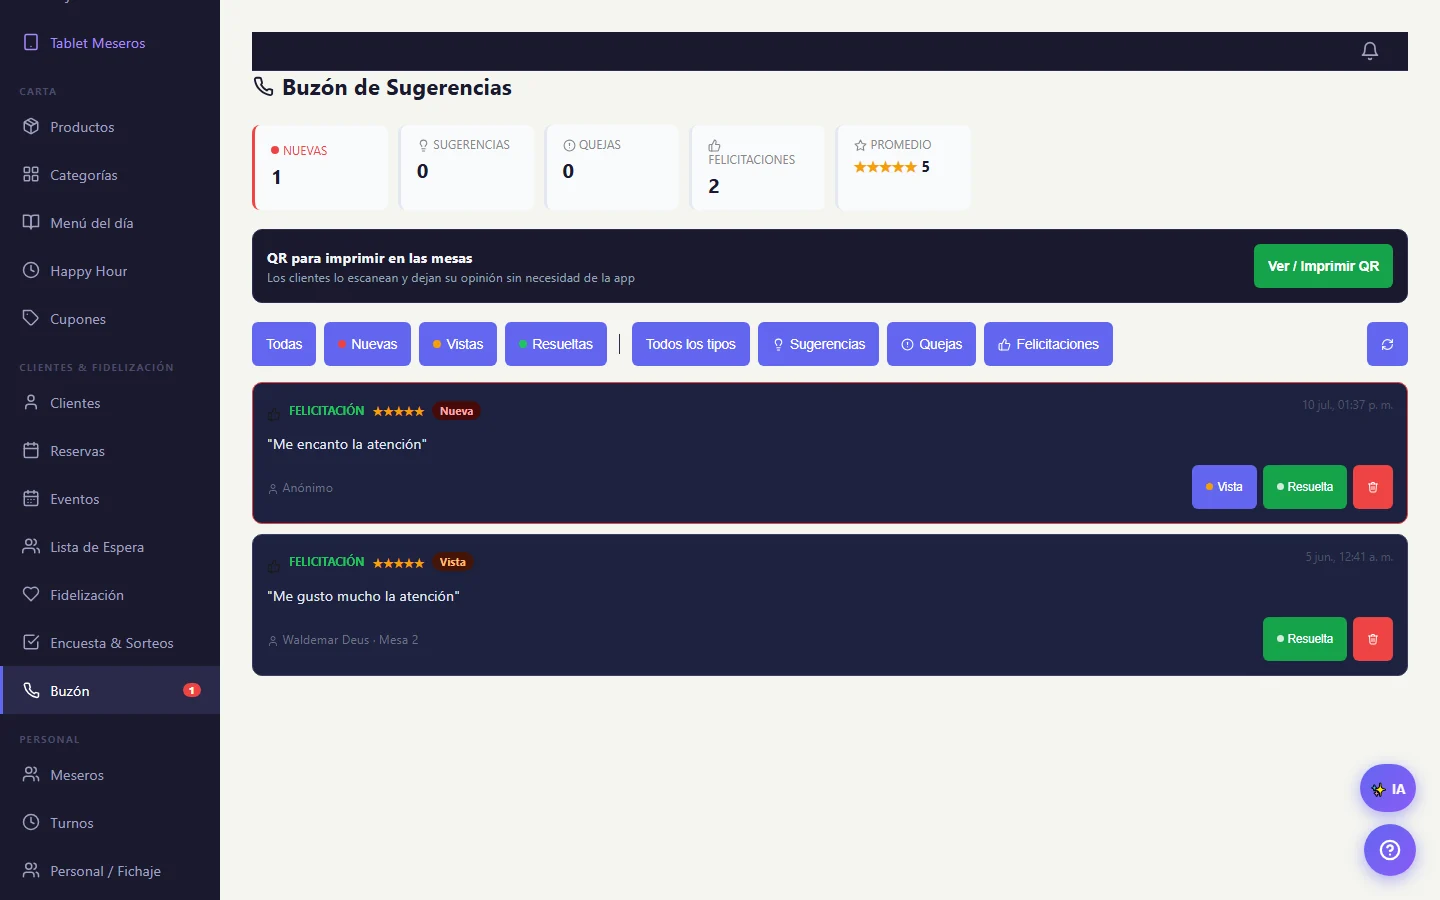Image resolution: width=1440 pixels, height=900 pixels.
Task: Click the Eventos calendar icon
Action: pyautogui.click(x=31, y=499)
